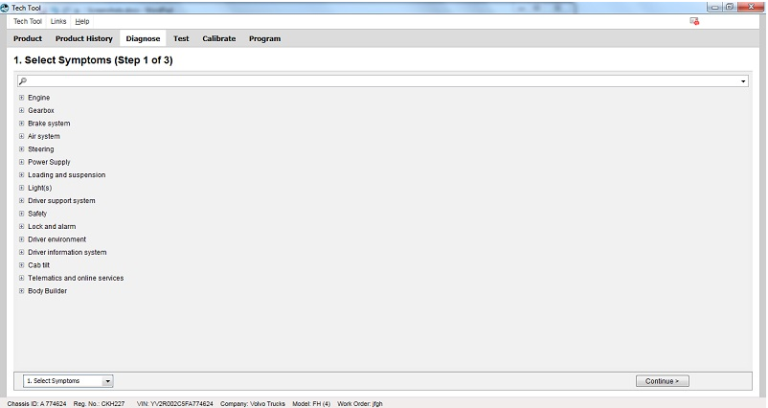
Task: Expand the Brake system category
Action: (21, 123)
